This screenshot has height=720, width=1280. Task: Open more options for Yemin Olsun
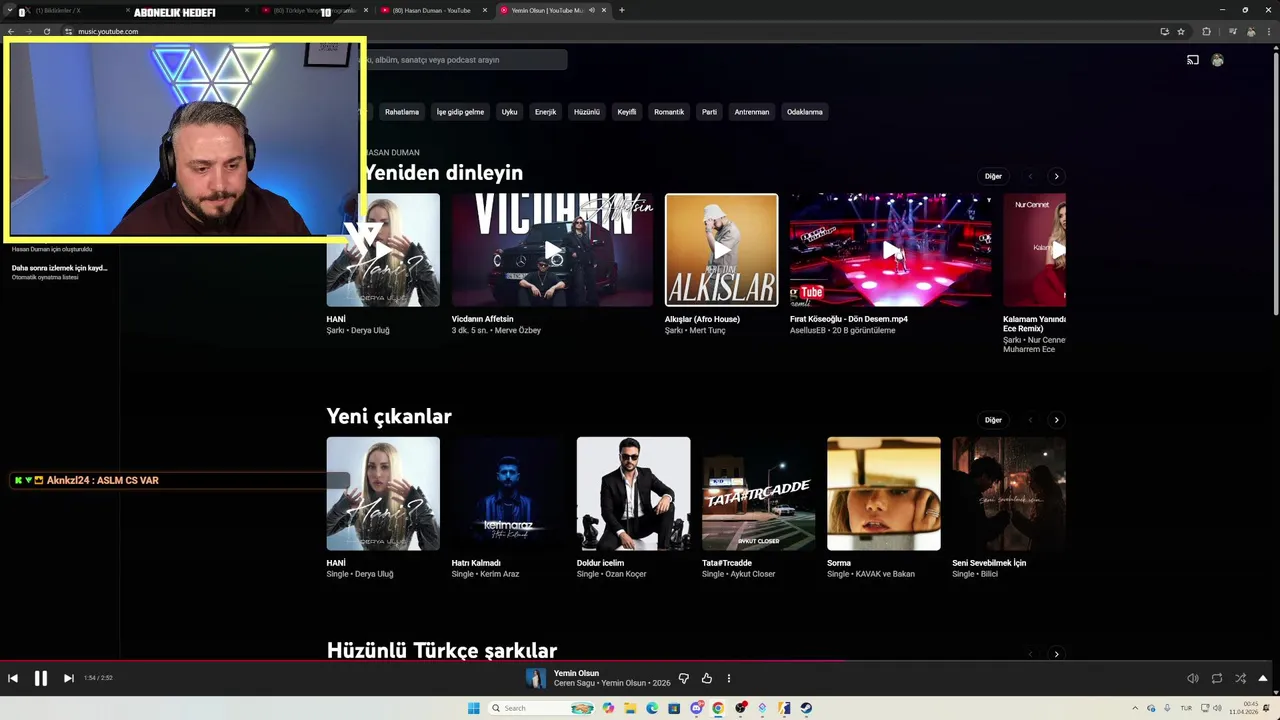point(729,678)
